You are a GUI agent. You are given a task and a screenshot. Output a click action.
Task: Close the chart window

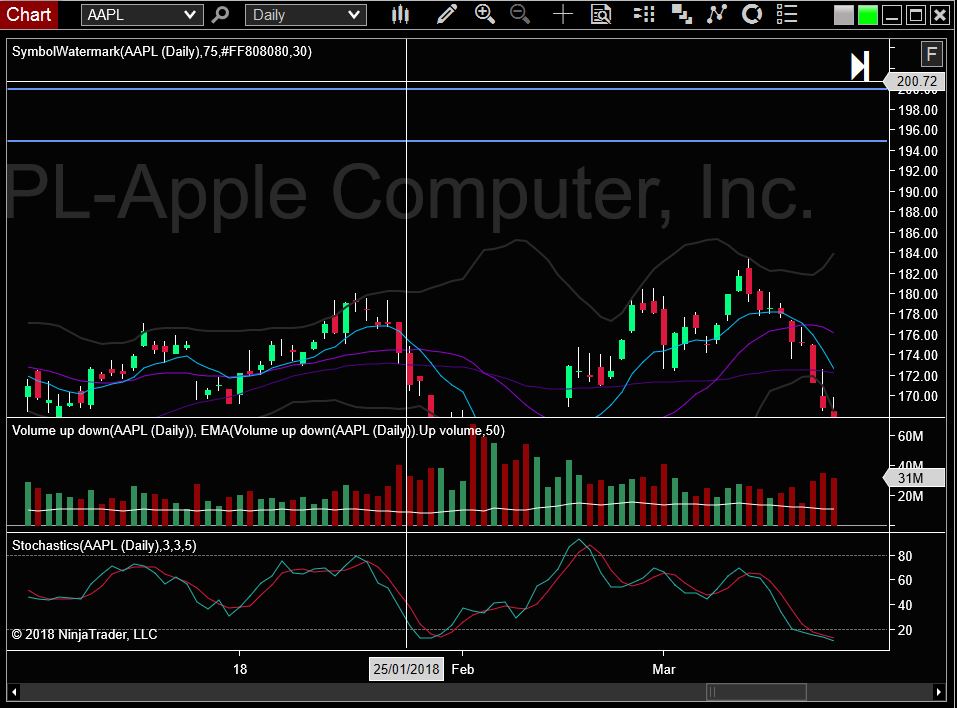(940, 15)
